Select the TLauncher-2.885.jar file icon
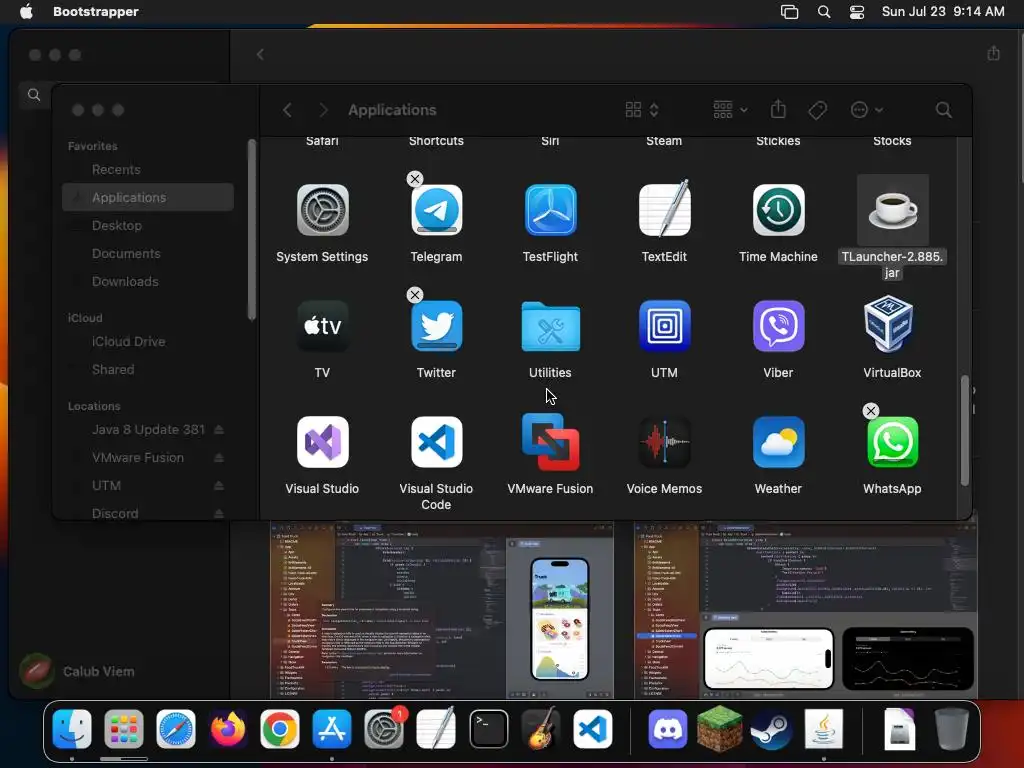Image resolution: width=1024 pixels, height=768 pixels. 892,210
